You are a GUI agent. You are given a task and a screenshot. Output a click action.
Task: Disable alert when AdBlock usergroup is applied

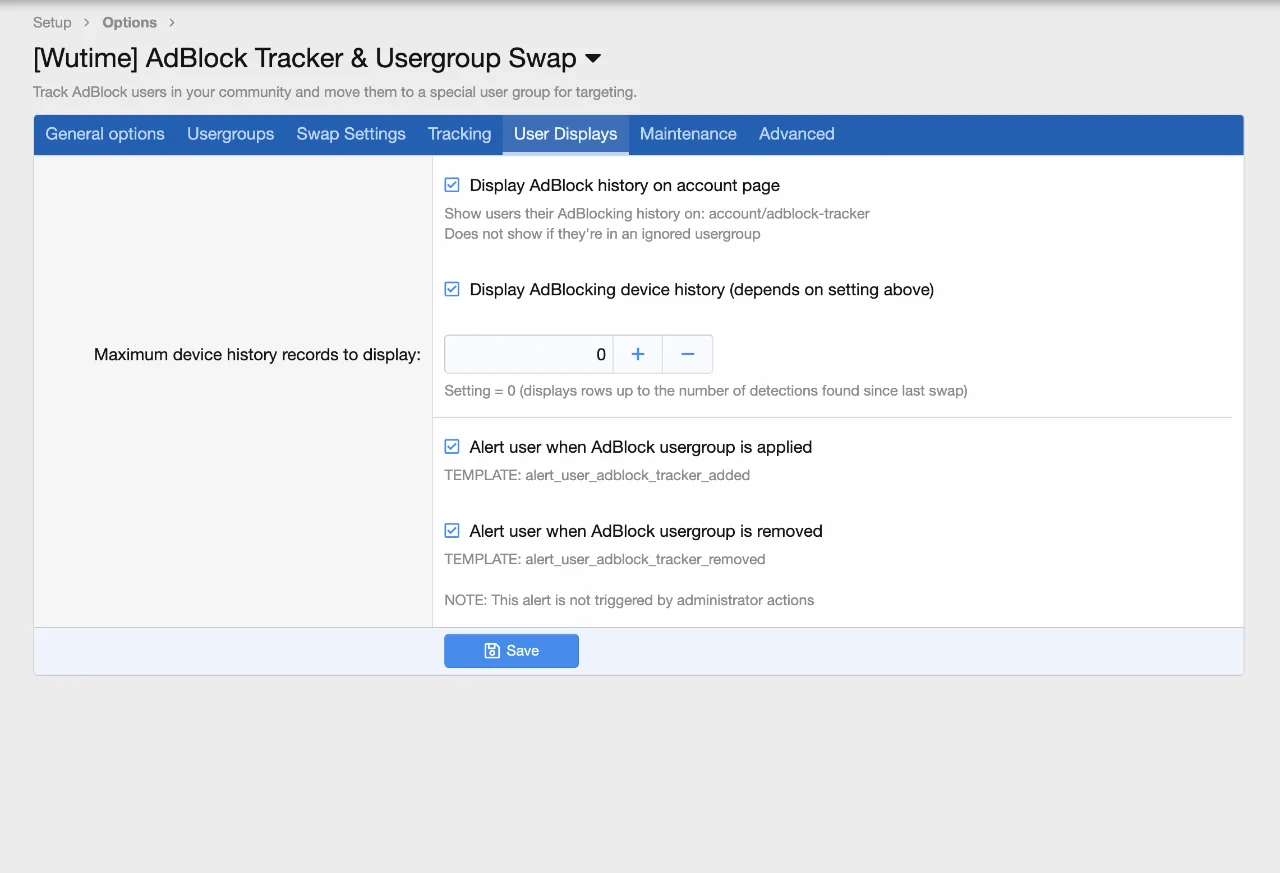coord(452,447)
